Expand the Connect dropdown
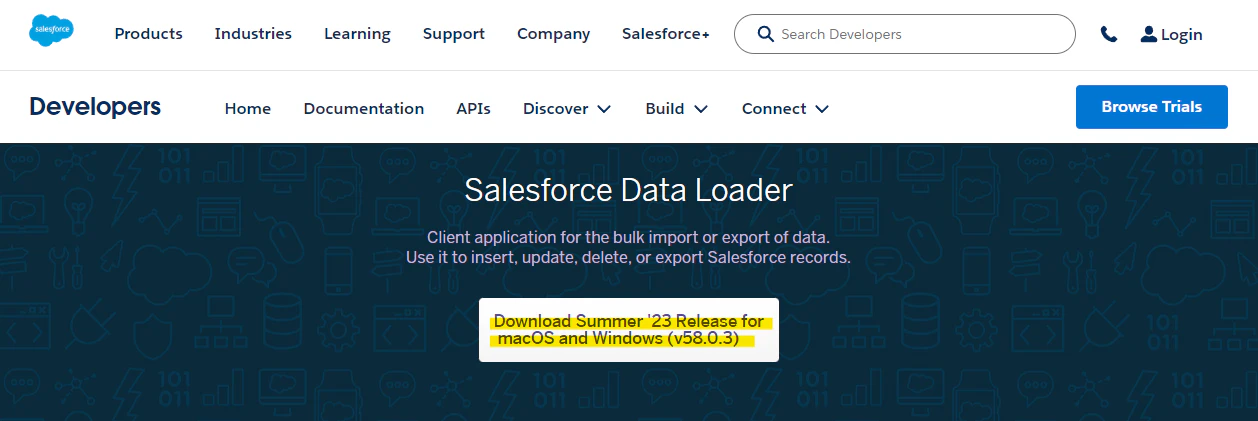 tap(786, 108)
